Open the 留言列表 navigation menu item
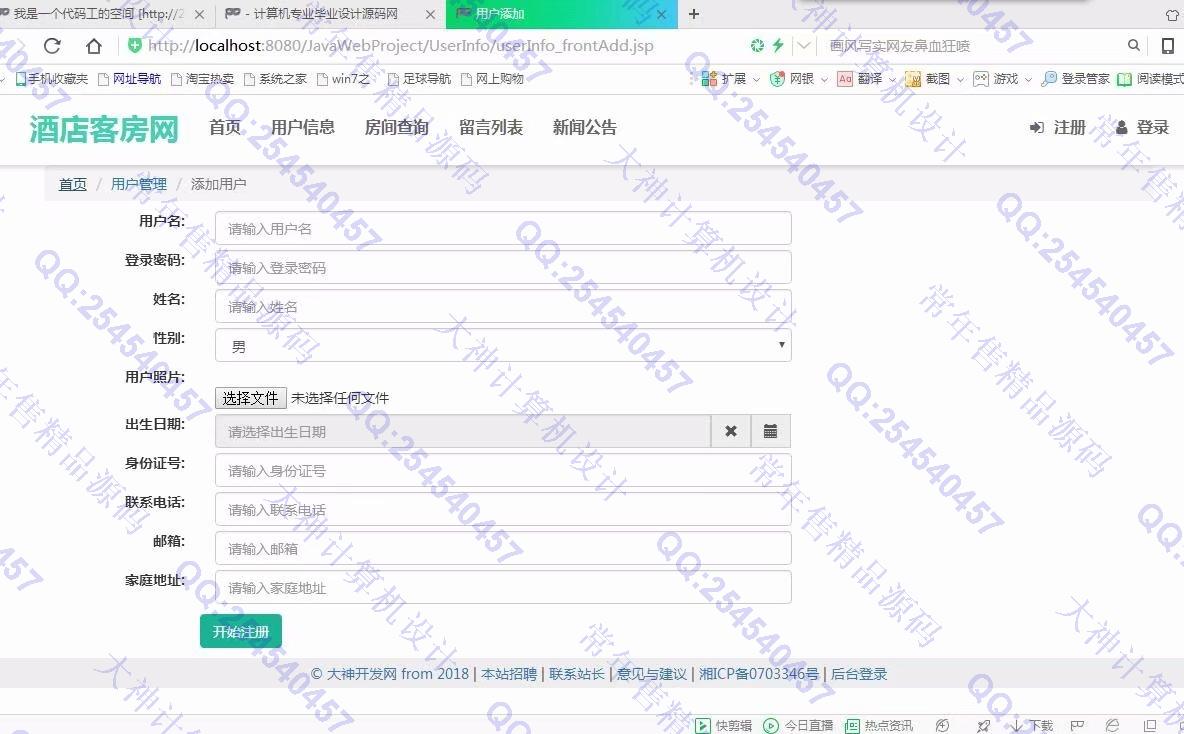This screenshot has height=734, width=1184. (491, 128)
